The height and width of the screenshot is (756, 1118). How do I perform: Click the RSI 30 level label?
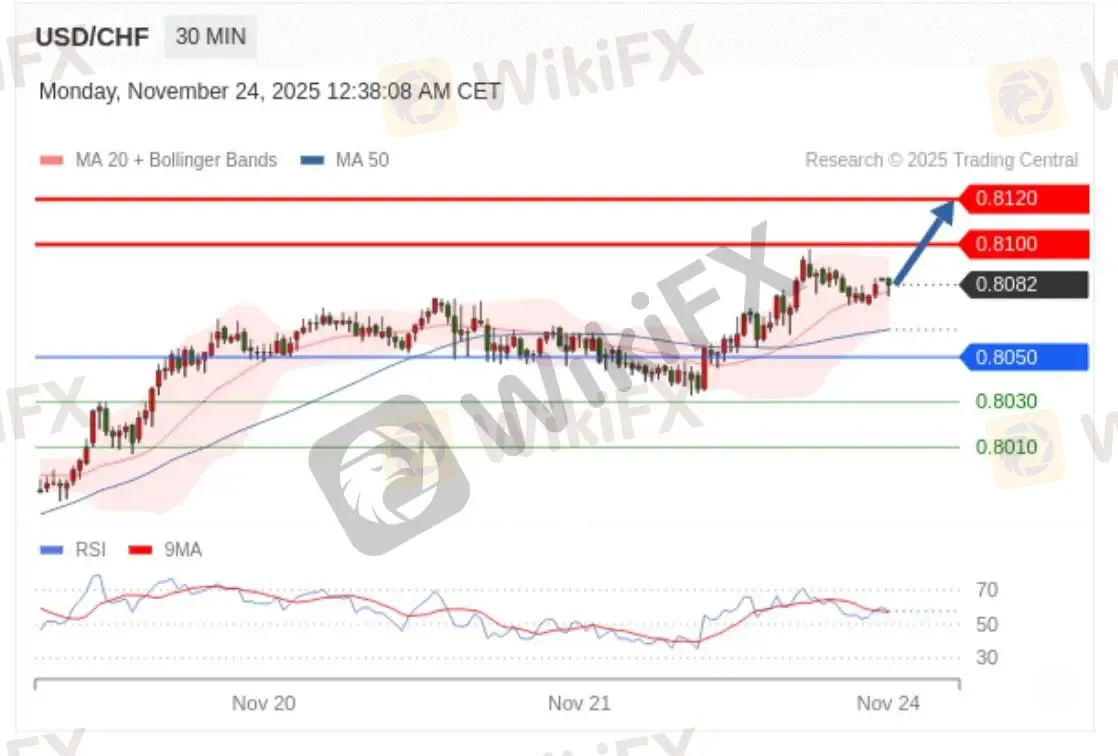point(987,658)
